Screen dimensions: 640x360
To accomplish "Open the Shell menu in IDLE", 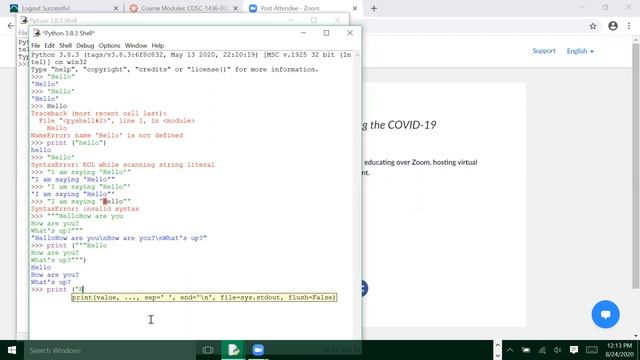I will 65,45.
